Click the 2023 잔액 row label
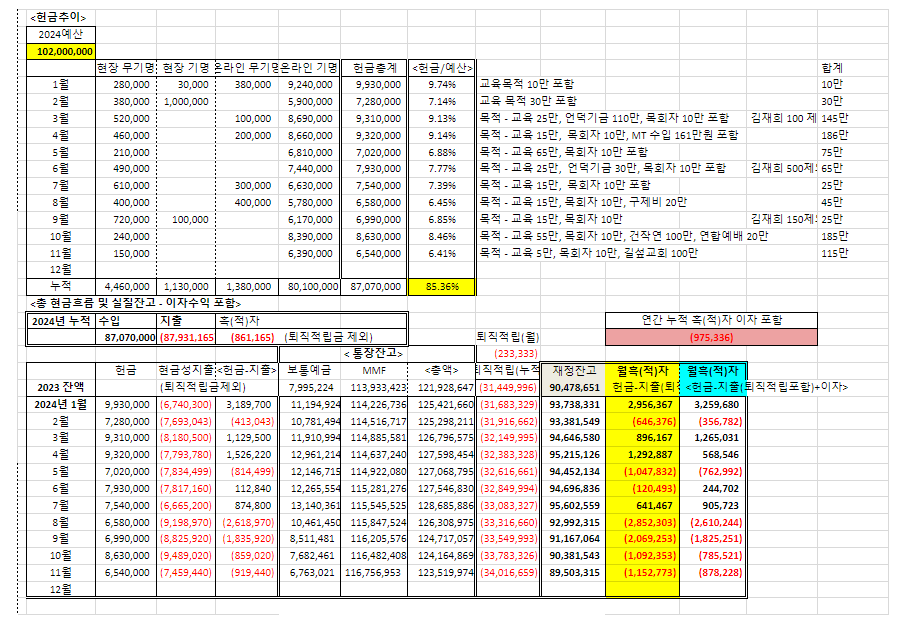Viewport: 902px width, 627px height. point(60,388)
